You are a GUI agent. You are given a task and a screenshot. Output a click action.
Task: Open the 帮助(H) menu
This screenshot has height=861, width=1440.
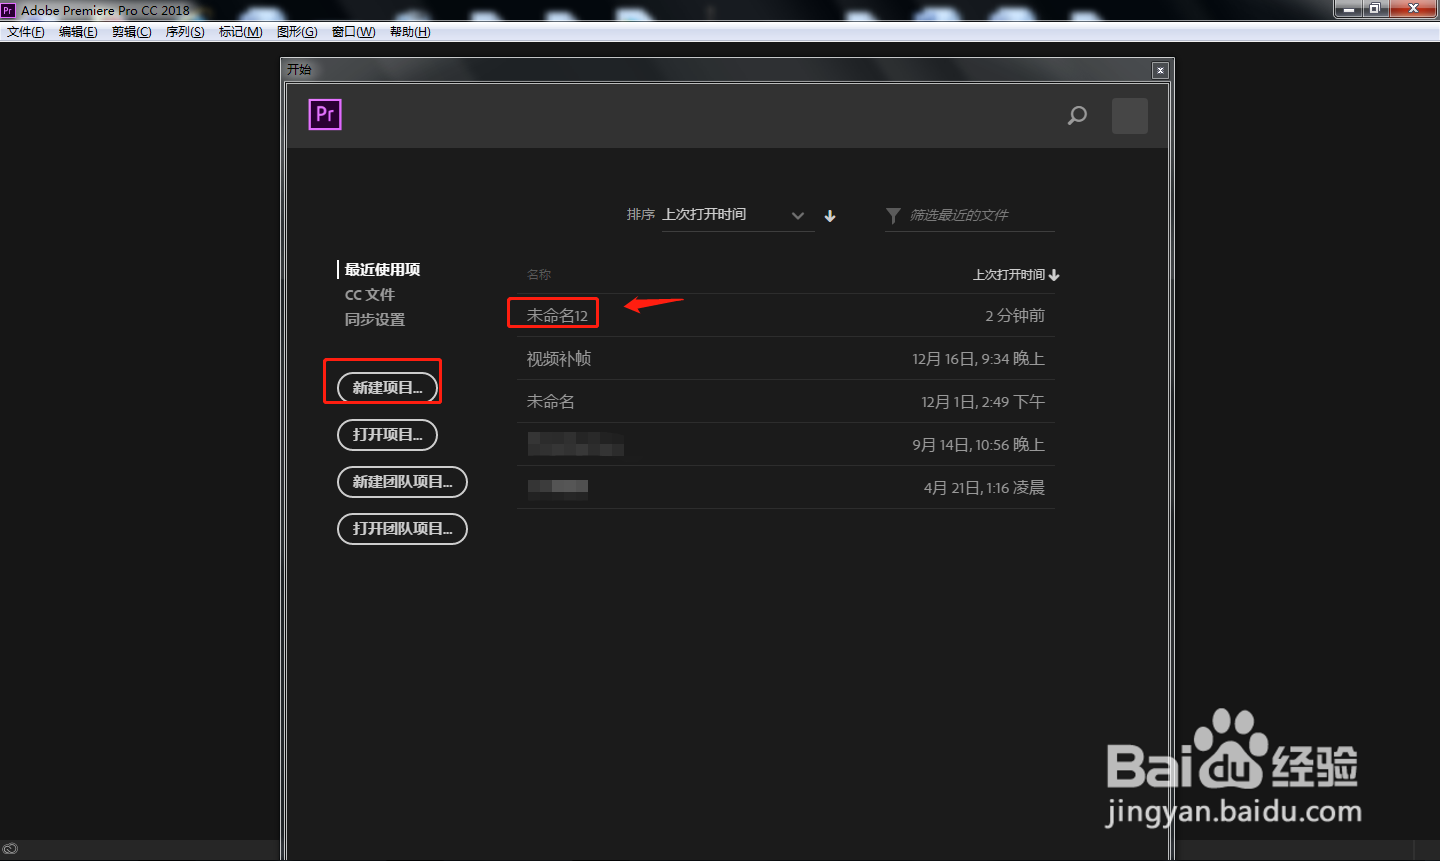click(x=410, y=32)
